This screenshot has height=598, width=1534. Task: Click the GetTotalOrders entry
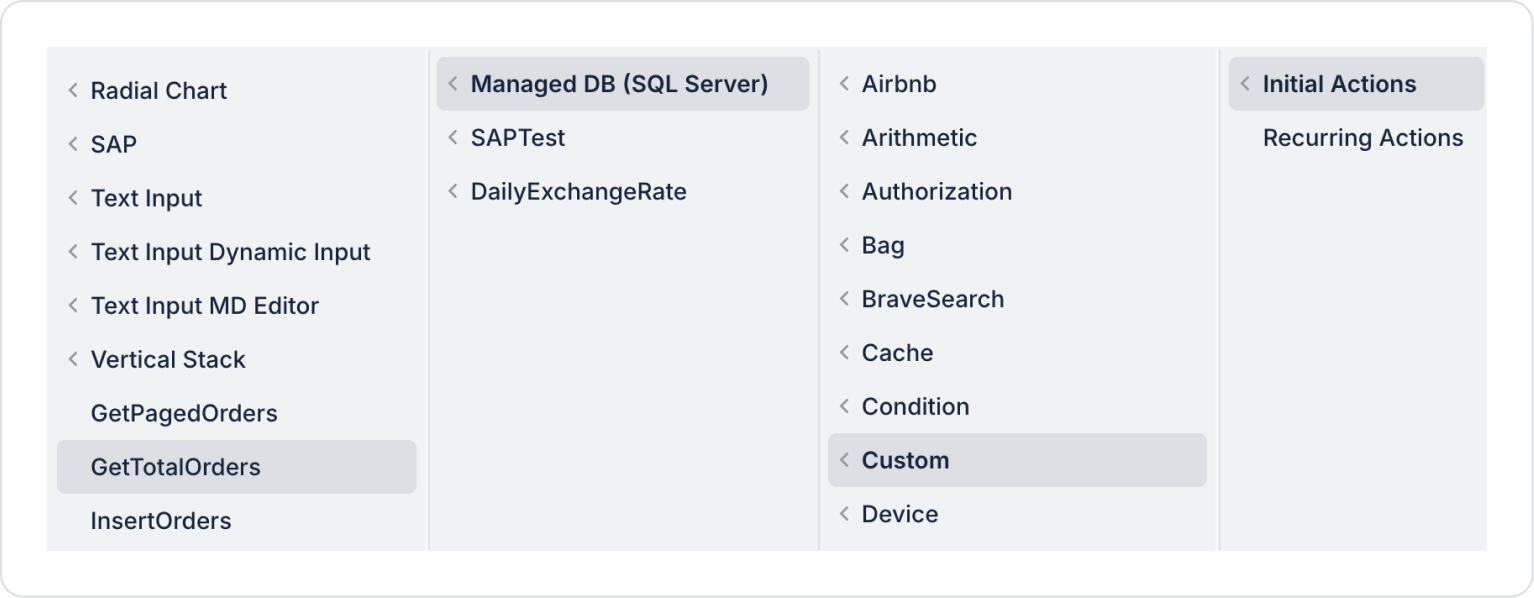pos(176,467)
